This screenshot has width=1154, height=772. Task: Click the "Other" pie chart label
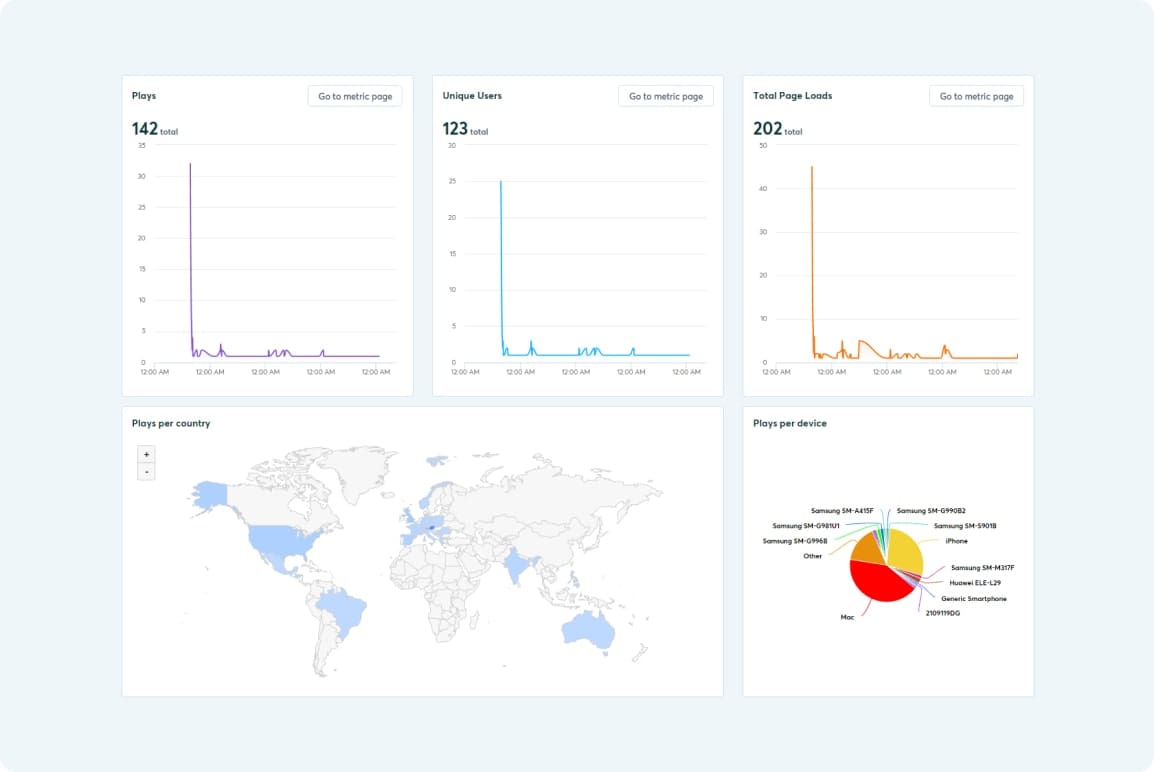click(x=813, y=556)
